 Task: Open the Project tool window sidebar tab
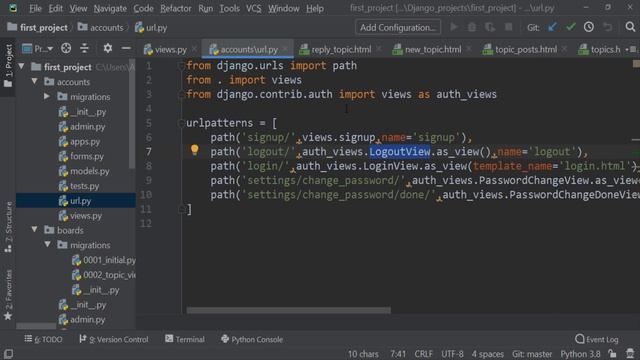point(8,66)
